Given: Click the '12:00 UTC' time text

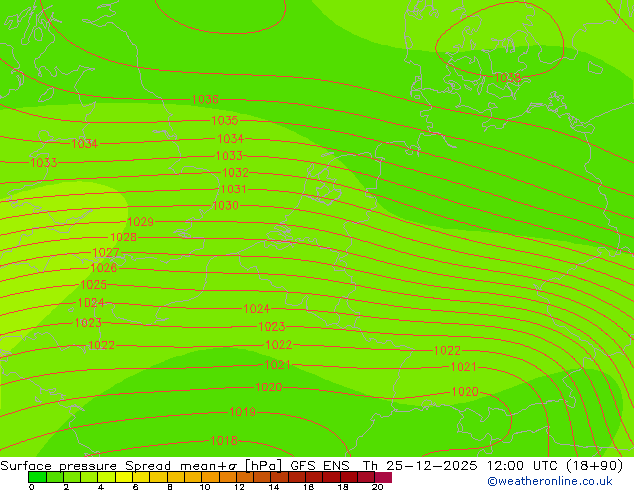Looking at the screenshot, I should (x=524, y=466).
